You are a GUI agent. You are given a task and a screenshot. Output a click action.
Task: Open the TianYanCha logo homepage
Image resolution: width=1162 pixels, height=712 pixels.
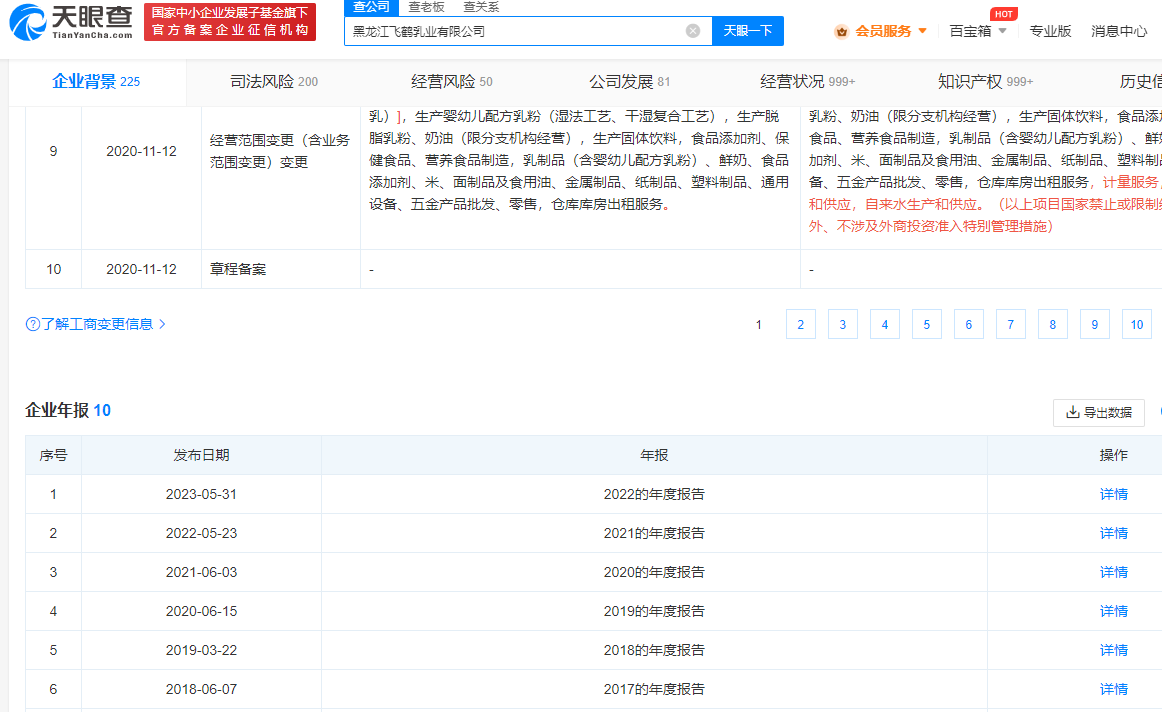tap(71, 21)
